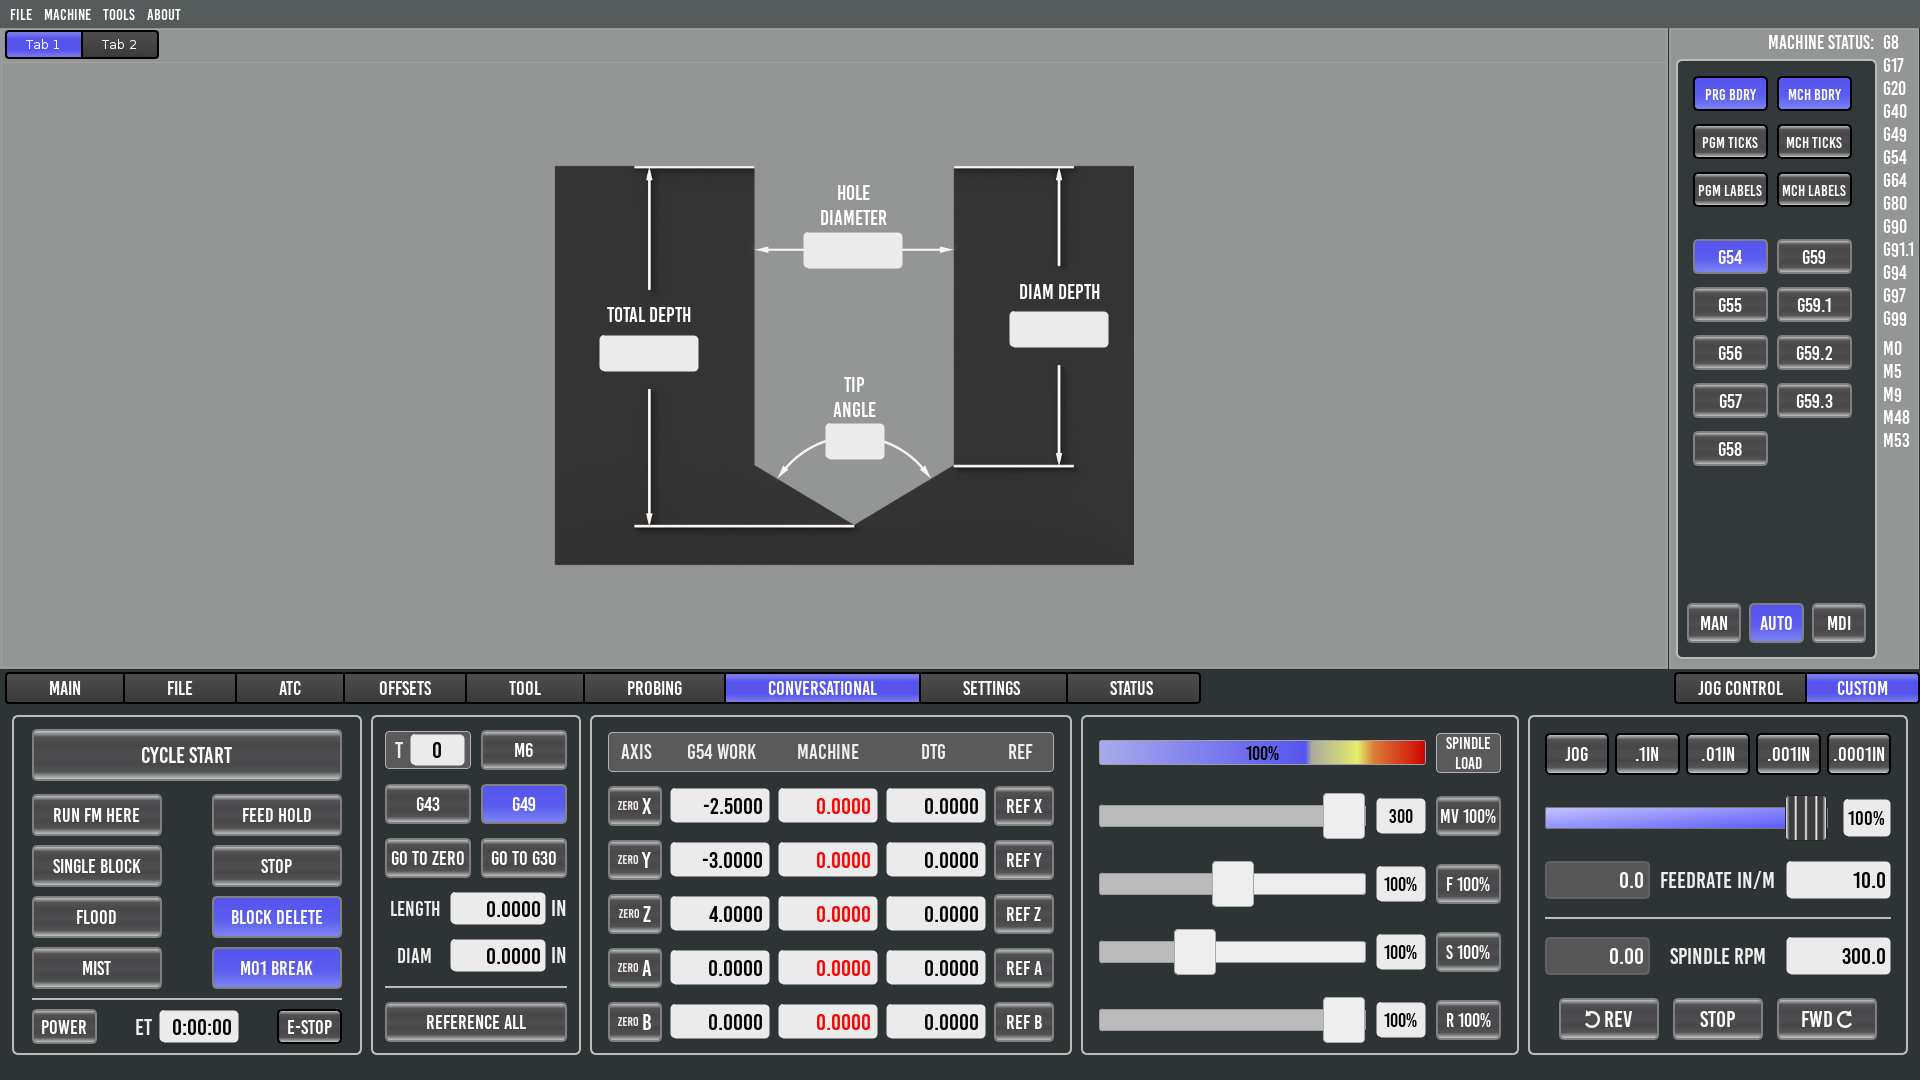
Task: Switch to JOG CONTROL tab
Action: click(x=1740, y=688)
